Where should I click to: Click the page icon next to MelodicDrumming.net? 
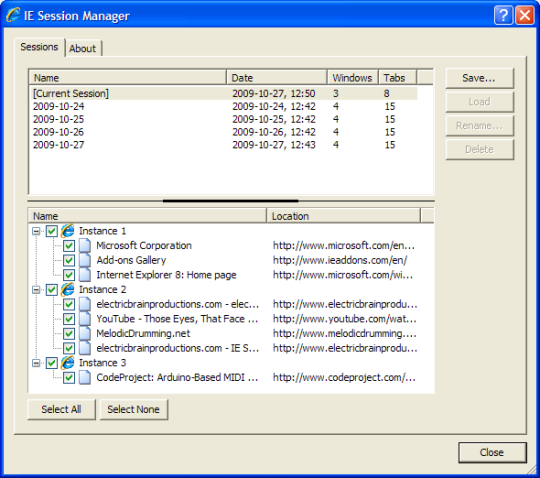[x=85, y=333]
